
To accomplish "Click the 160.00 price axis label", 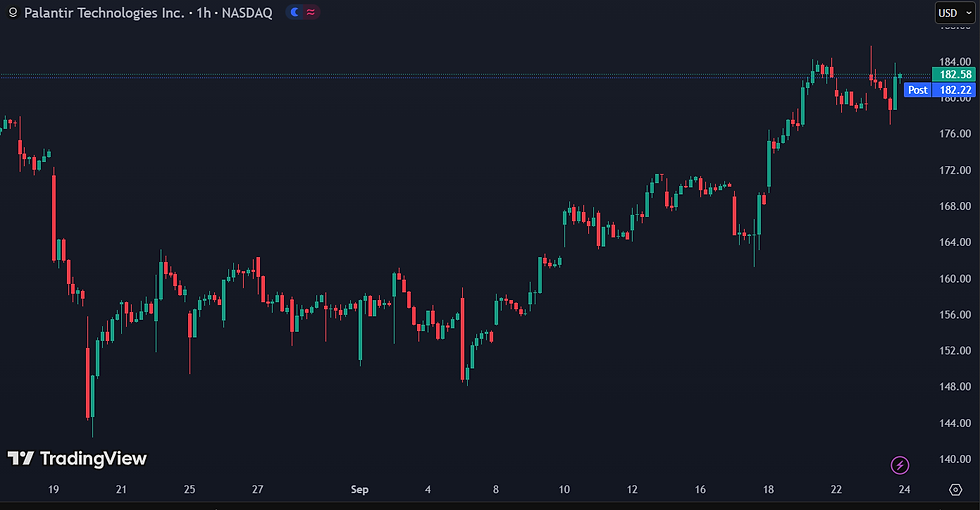I will click(x=955, y=279).
